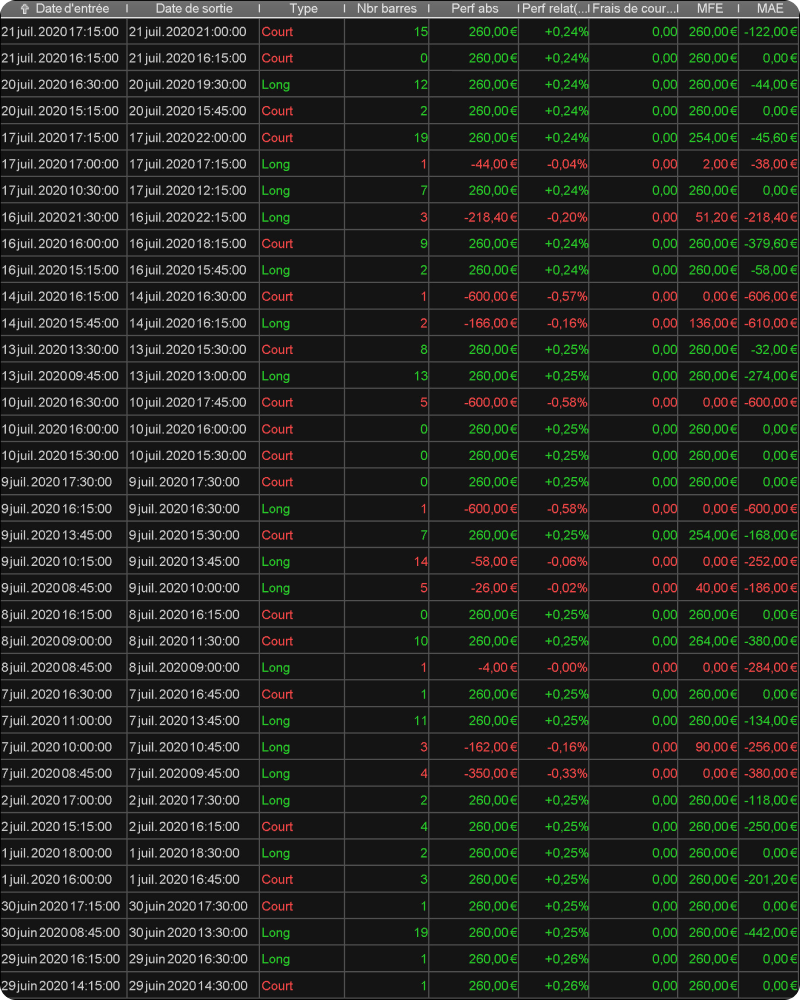Click the MAE column header

click(768, 8)
